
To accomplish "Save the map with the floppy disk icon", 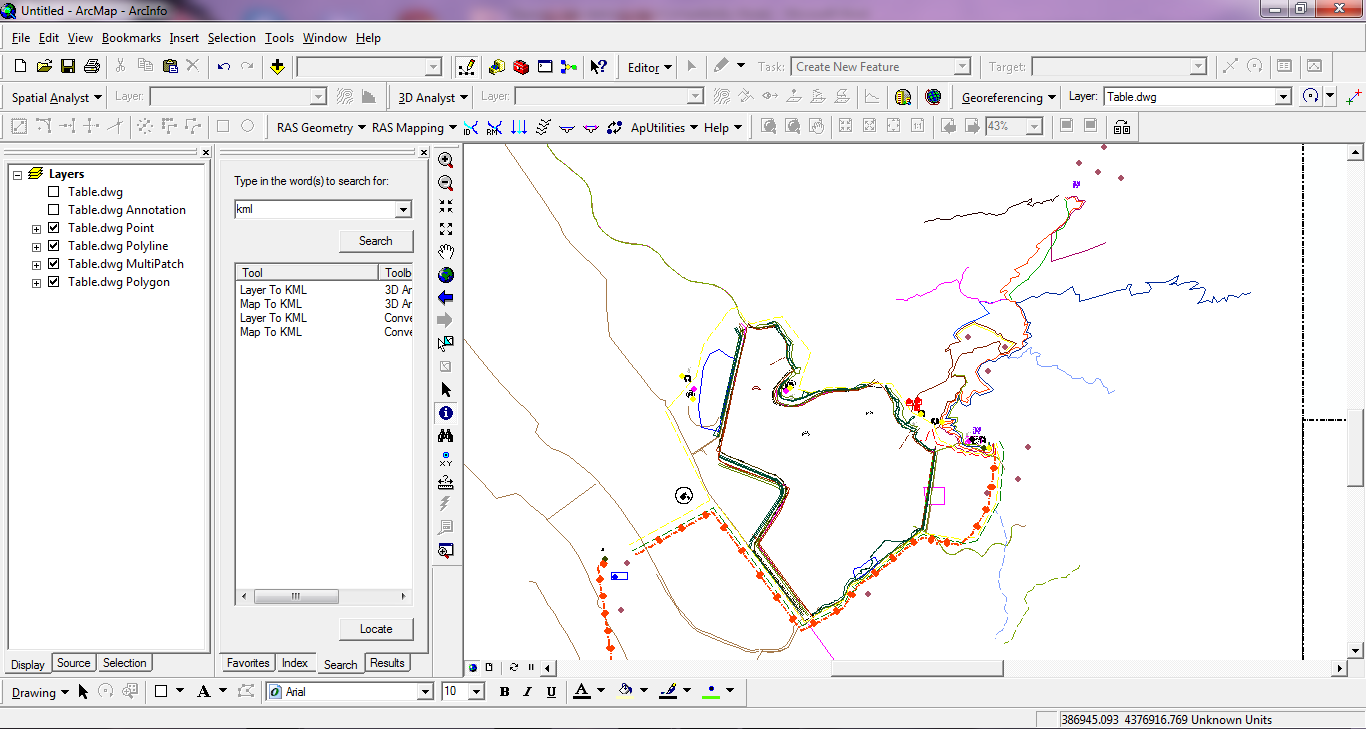I will coord(68,66).
